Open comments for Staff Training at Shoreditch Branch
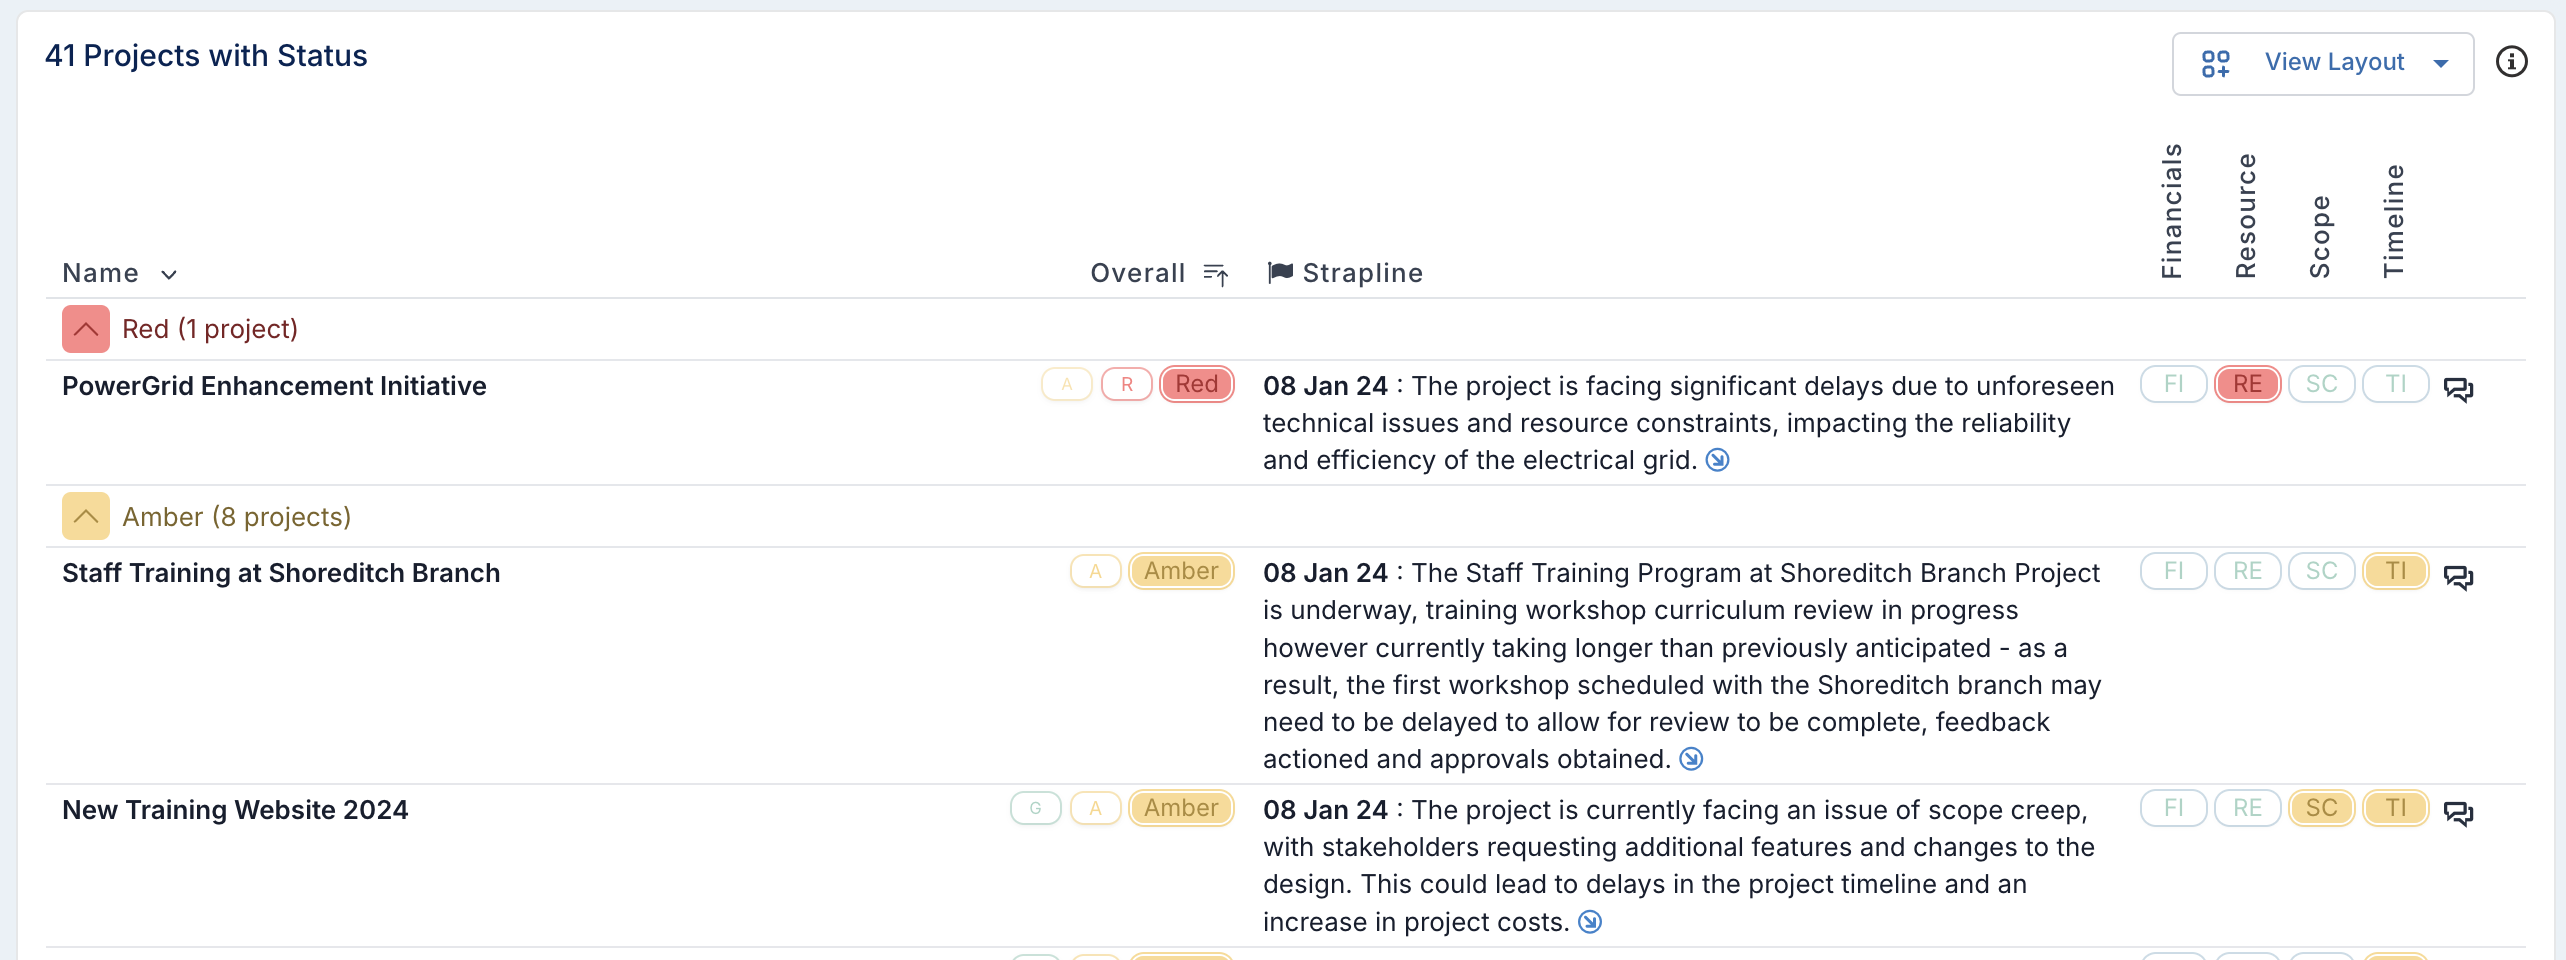The width and height of the screenshot is (2566, 960). (x=2458, y=577)
